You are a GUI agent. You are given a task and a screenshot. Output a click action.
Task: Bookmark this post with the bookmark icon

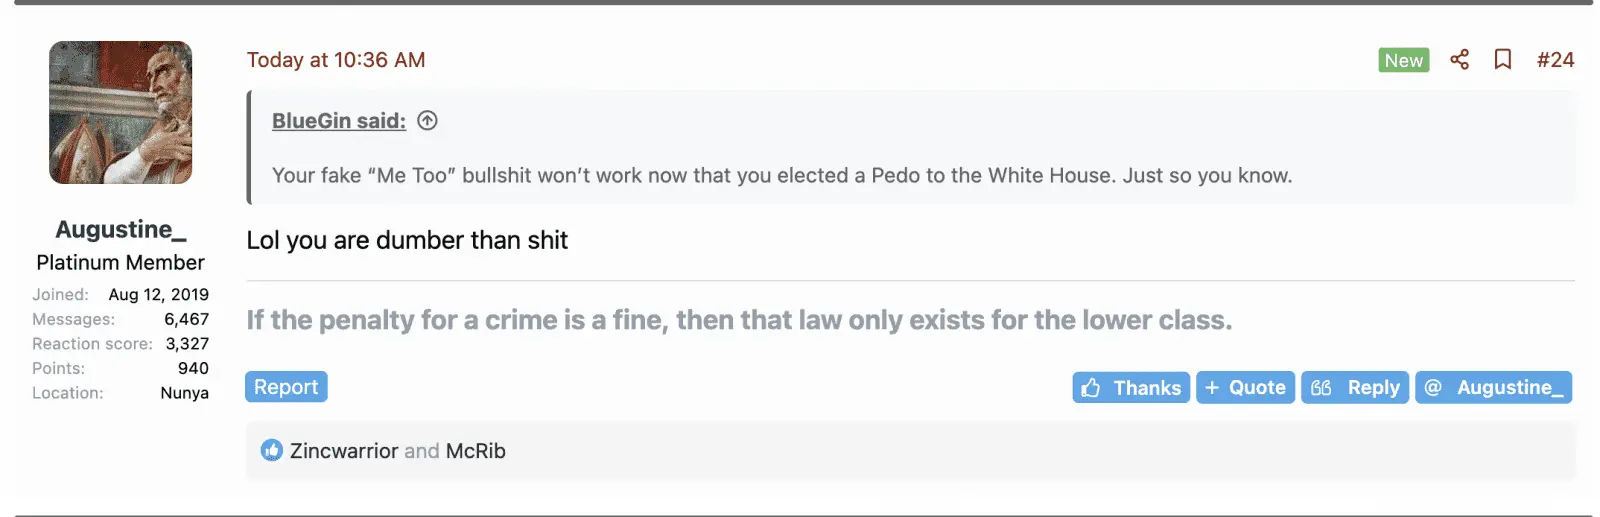pos(1502,60)
